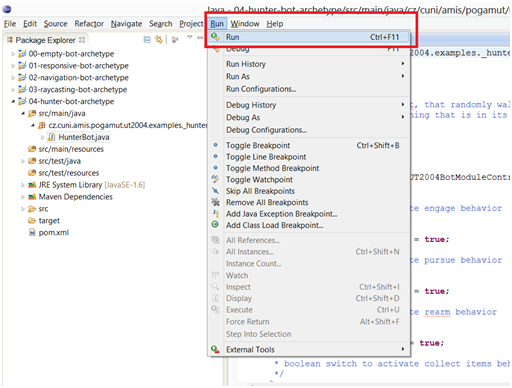Screen dimensions: 512x388
Task: Click the Maven Dependencies library icon
Action: (x=32, y=197)
